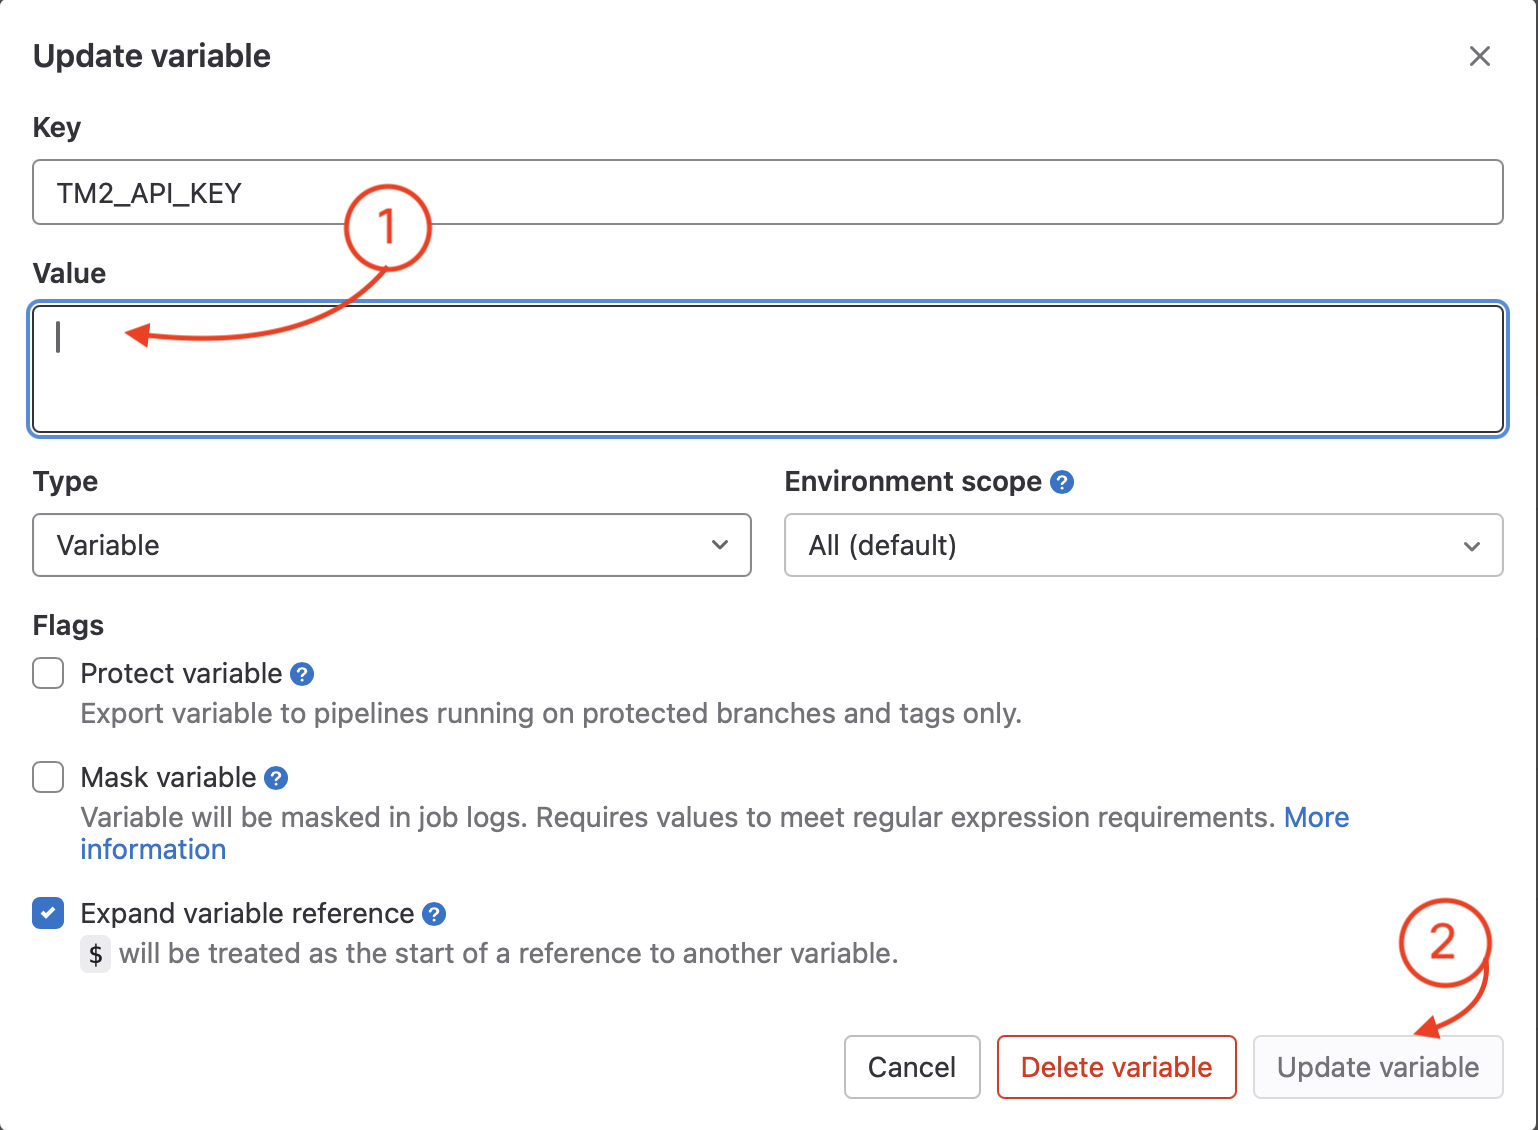Viewport: 1538px width, 1130px height.
Task: Enable the Protect variable checkbox
Action: pos(48,674)
